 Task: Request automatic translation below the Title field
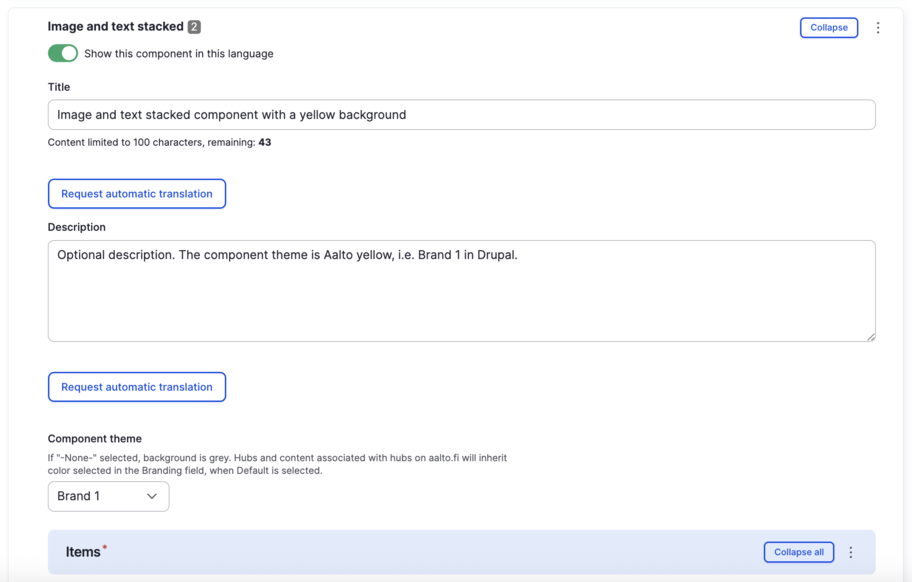pyautogui.click(x=137, y=194)
